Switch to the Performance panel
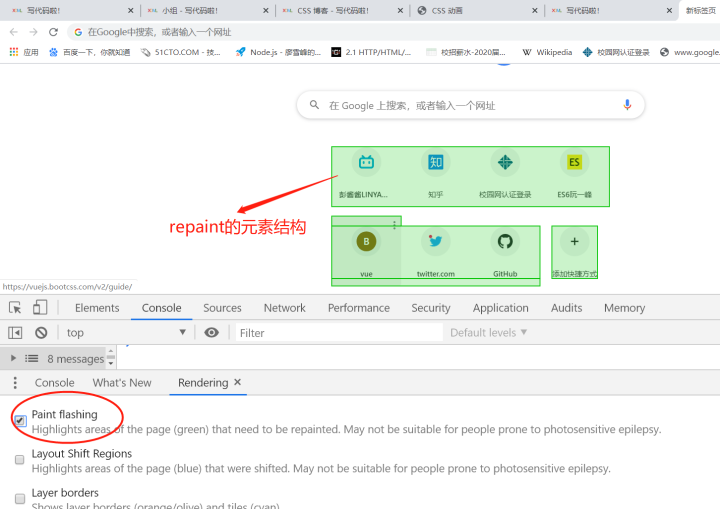 (359, 308)
